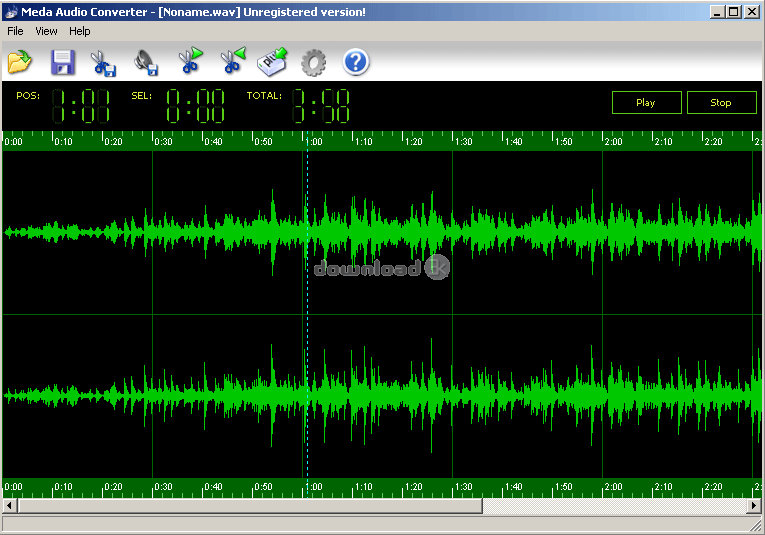Open audio file with folder icon

pyautogui.click(x=20, y=62)
